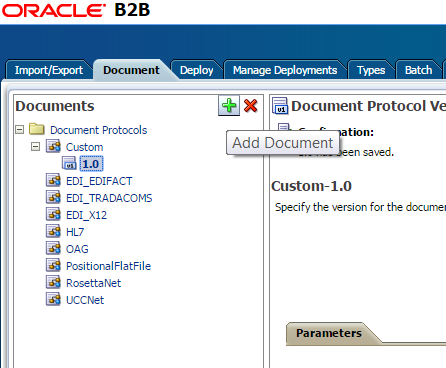Click the red X delete icon
This screenshot has height=368, width=446.
coord(250,106)
